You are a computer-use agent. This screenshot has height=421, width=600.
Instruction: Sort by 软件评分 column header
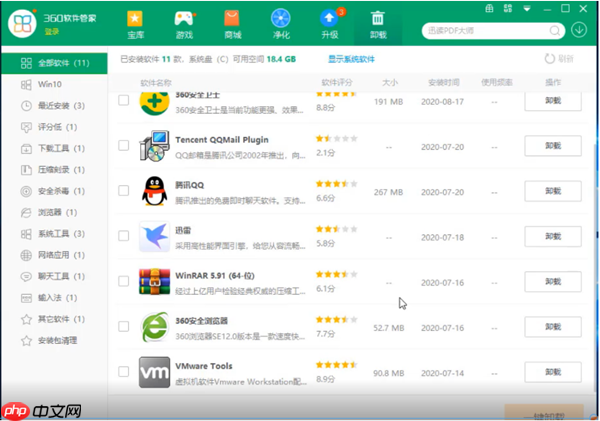coord(337,82)
